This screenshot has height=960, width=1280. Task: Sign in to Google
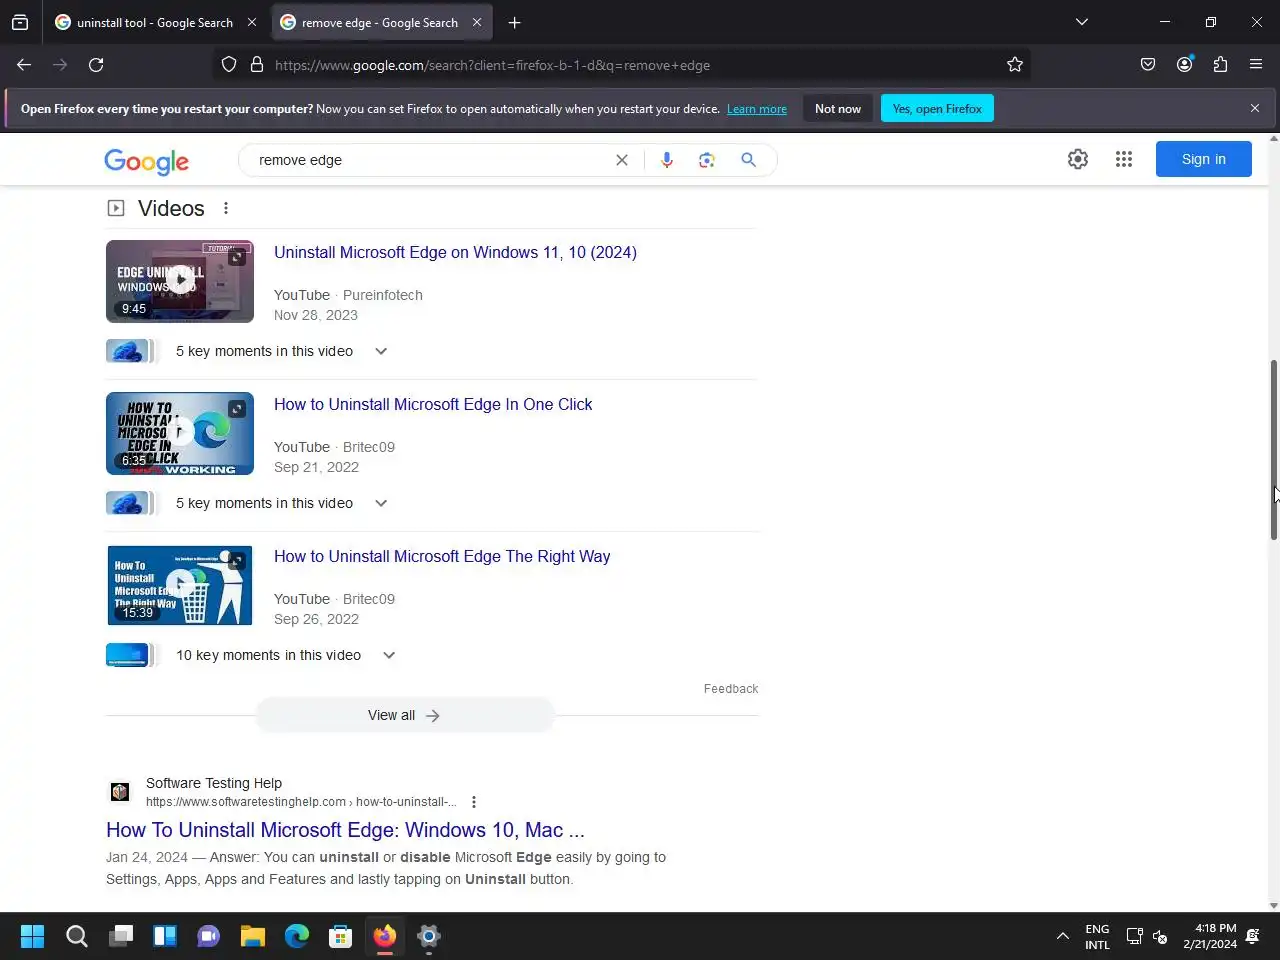(1203, 159)
